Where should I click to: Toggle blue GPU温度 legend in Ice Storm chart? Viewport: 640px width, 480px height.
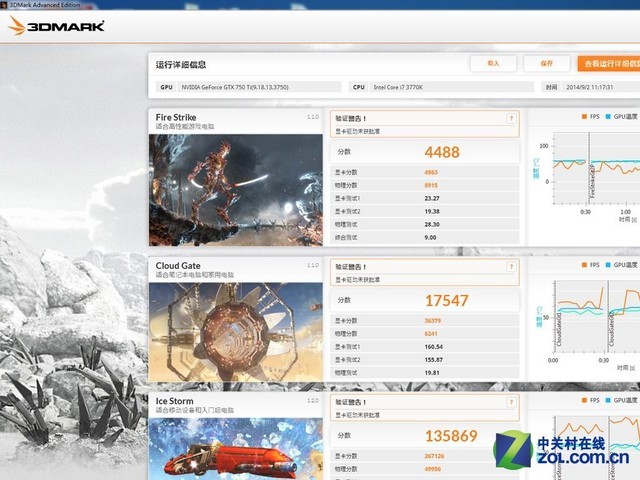click(621, 400)
